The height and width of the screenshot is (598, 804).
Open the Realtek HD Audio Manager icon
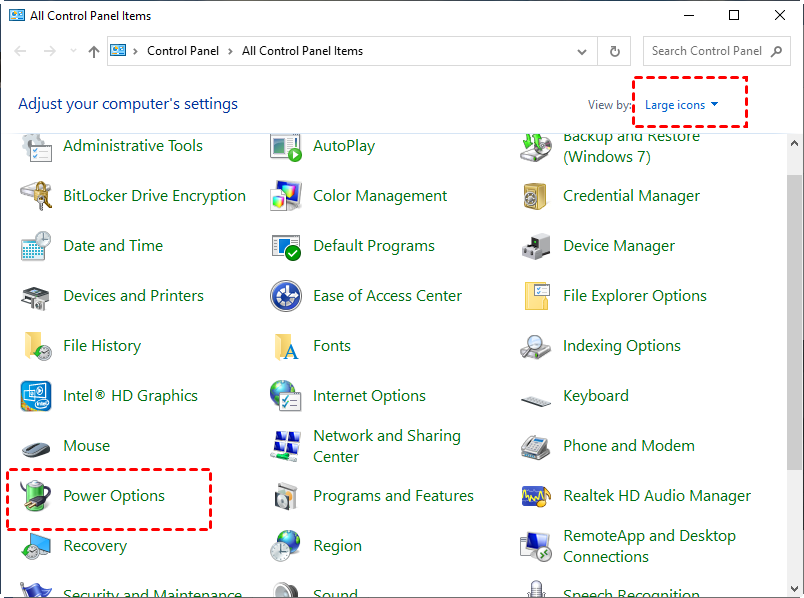click(x=536, y=496)
